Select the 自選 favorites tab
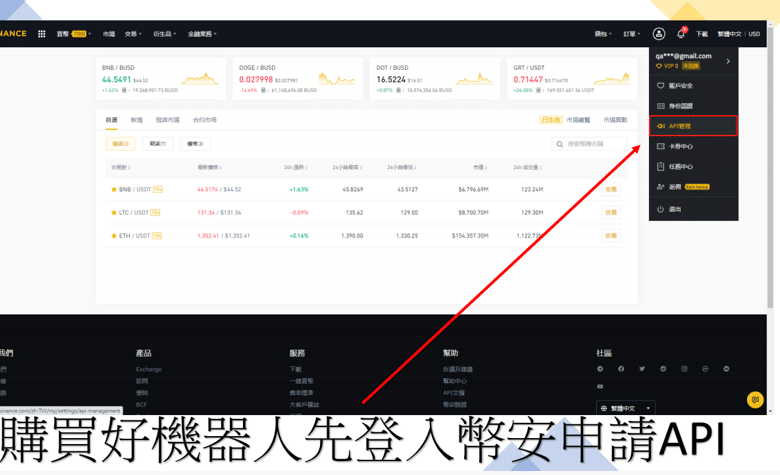Screen dimensions: 780x475 point(111,120)
